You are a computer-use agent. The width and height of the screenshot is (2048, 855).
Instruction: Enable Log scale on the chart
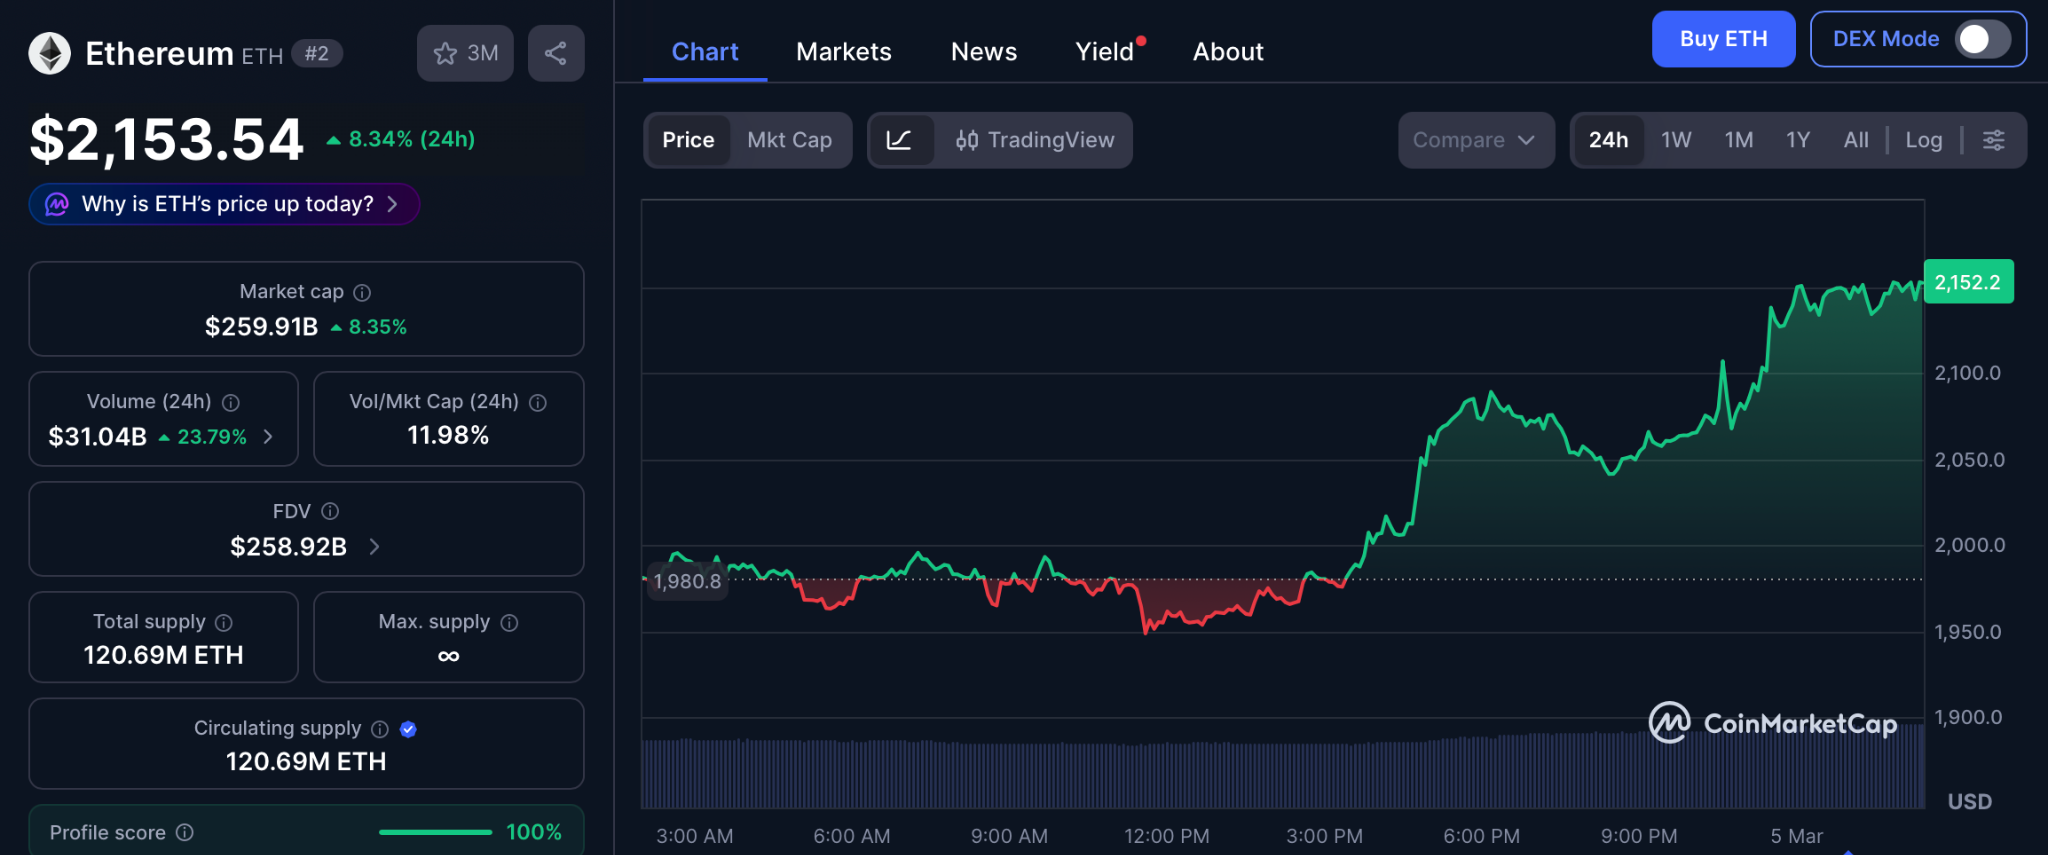click(x=1923, y=140)
